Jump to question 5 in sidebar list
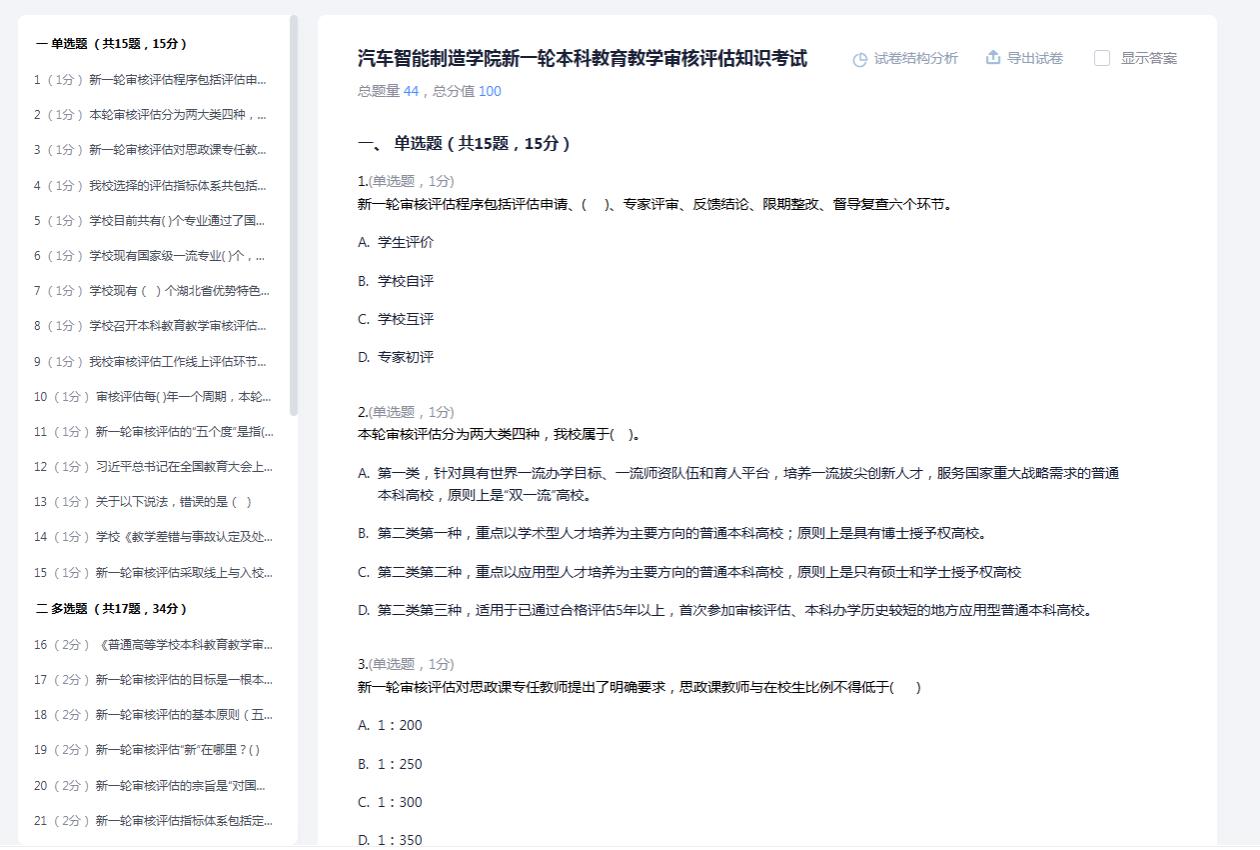Screen dimensions: 1260x850 point(150,221)
